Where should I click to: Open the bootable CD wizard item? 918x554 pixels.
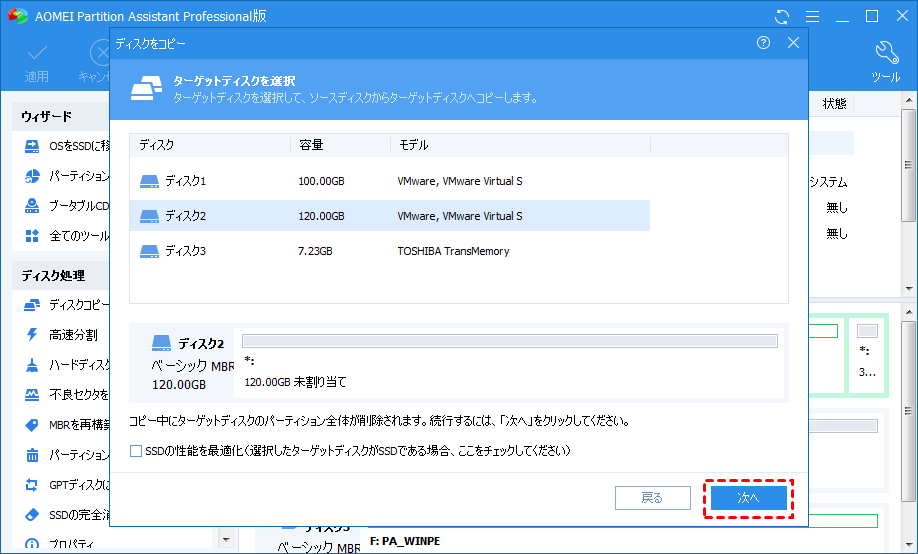click(x=66, y=206)
